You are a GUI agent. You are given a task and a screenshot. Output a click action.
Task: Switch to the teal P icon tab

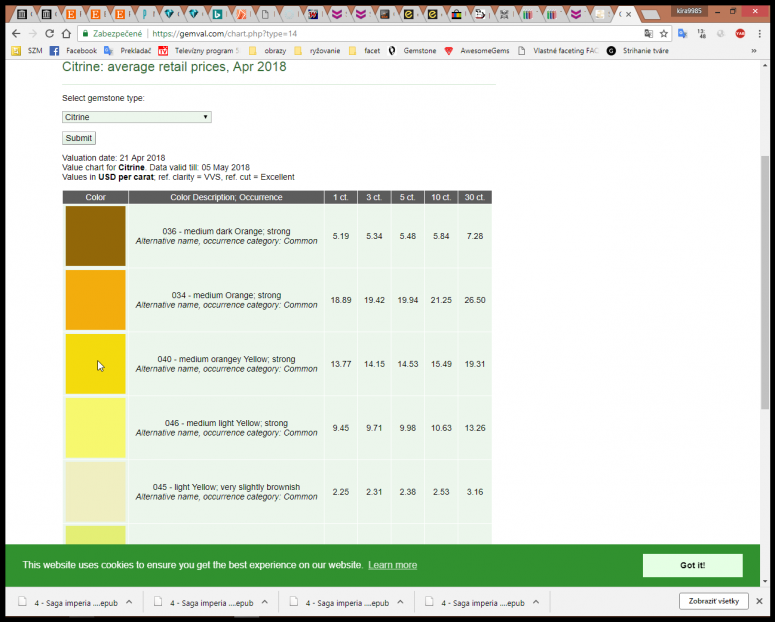pos(145,14)
